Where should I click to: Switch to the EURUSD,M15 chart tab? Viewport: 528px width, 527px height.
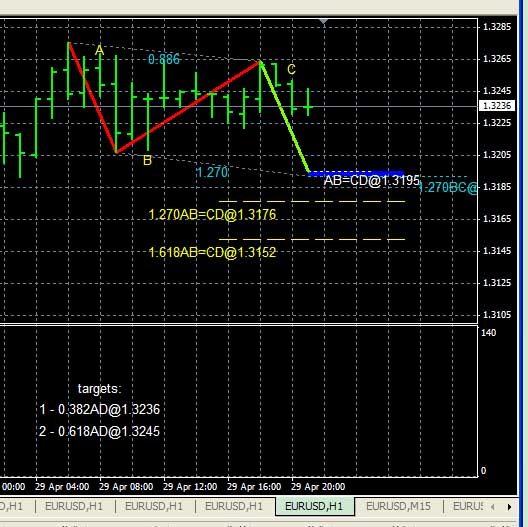pyautogui.click(x=398, y=506)
